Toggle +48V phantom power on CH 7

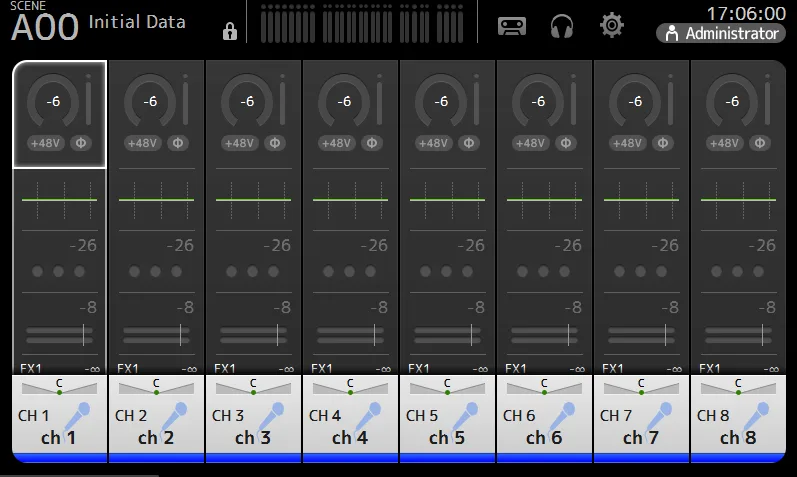click(x=627, y=143)
